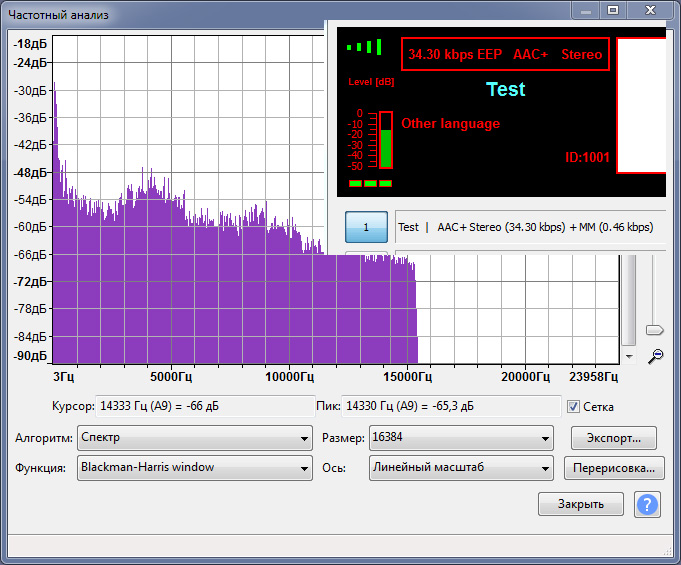Click the Курсор readout field 14333 Гц

click(205, 406)
